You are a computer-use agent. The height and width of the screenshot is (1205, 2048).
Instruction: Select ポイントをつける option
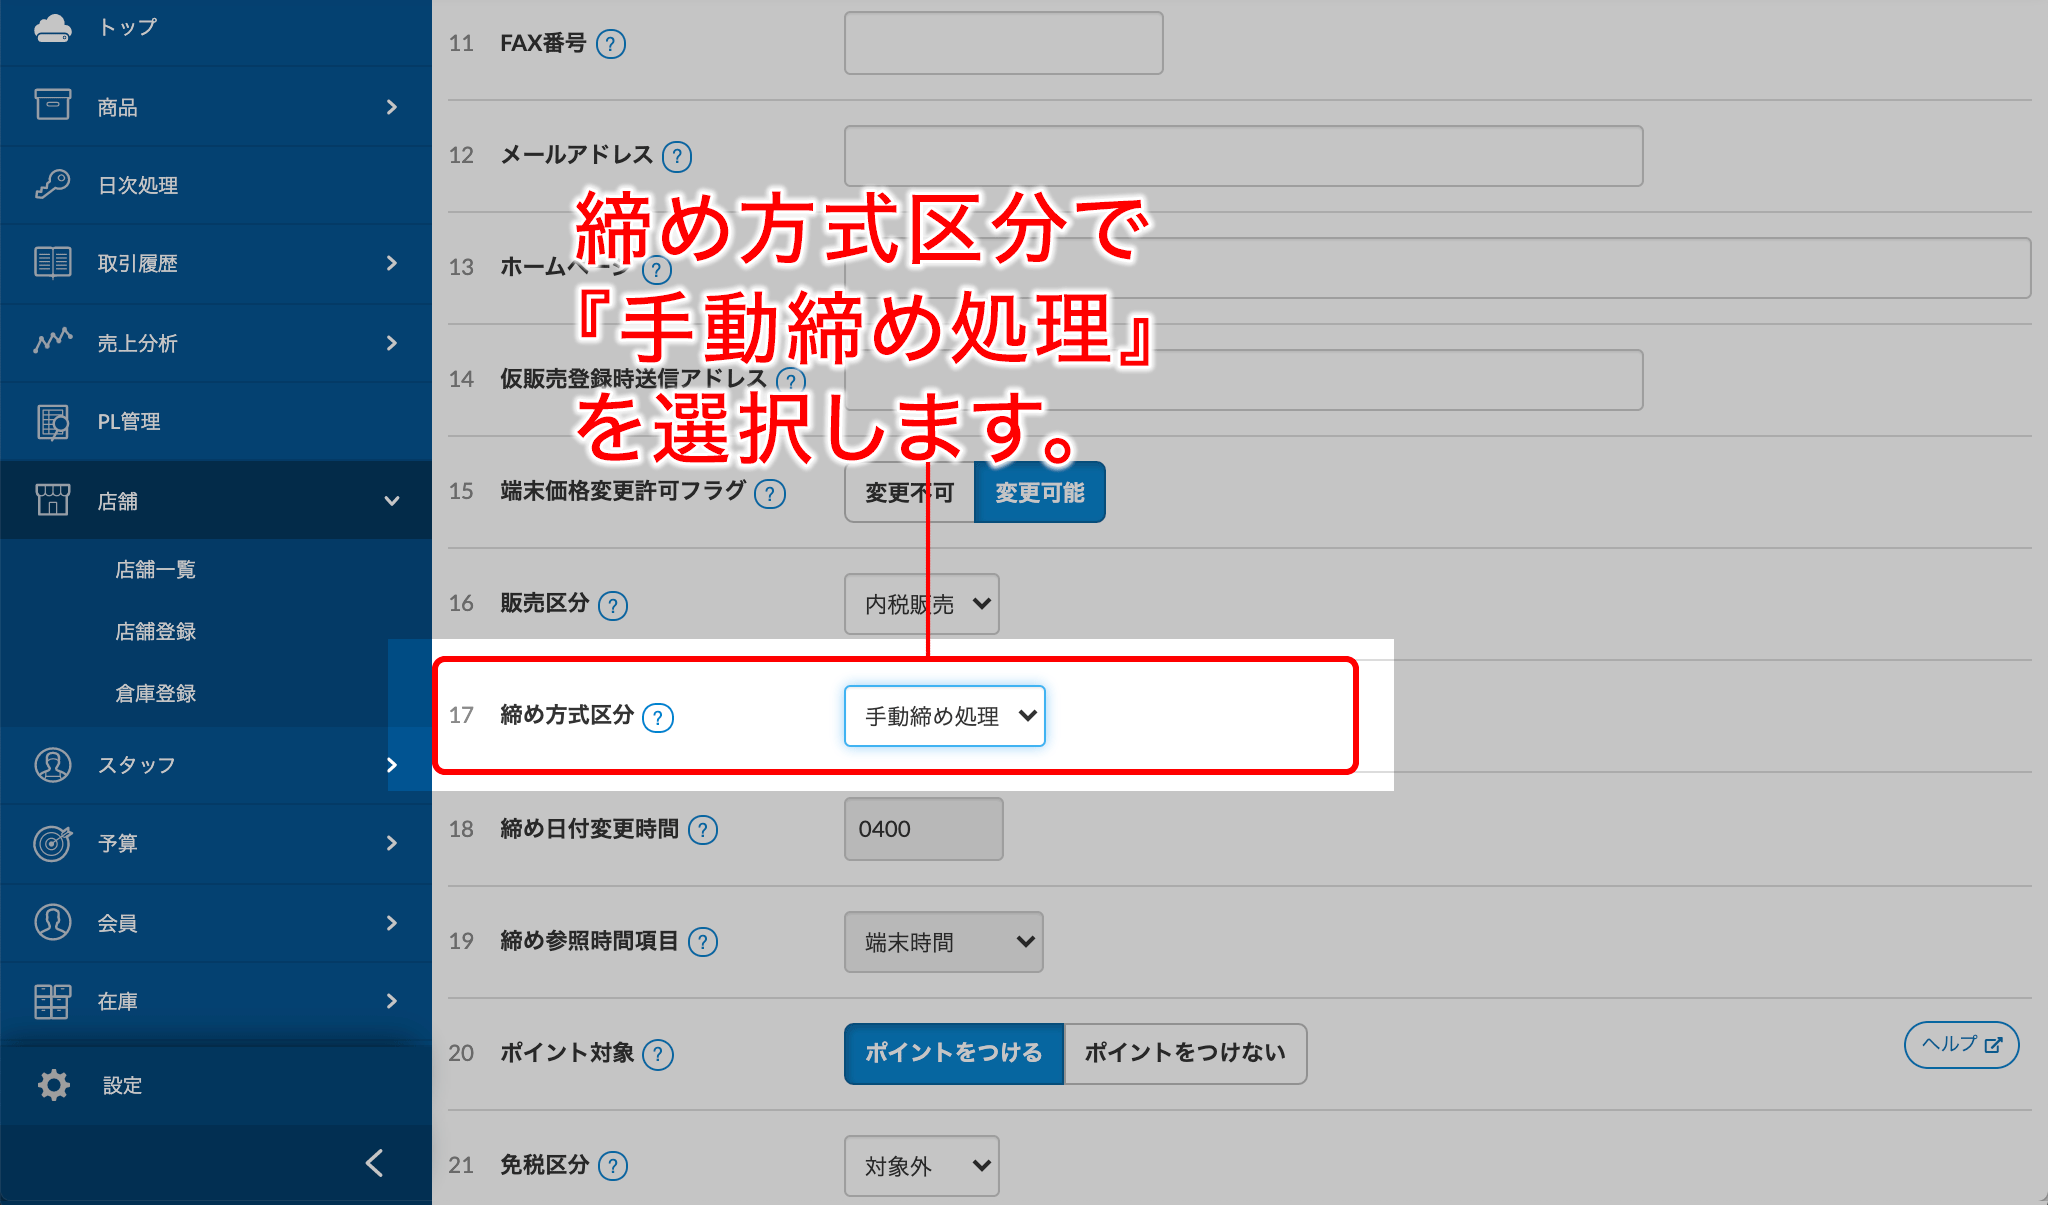(953, 1053)
